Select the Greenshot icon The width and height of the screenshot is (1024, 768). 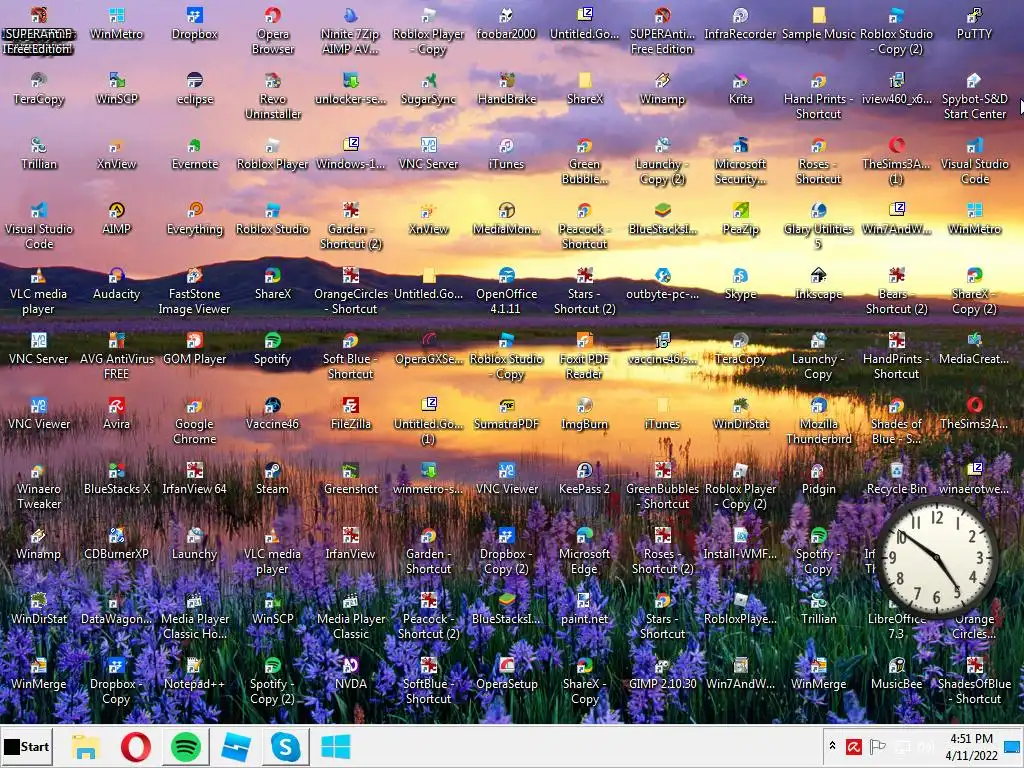(x=351, y=479)
